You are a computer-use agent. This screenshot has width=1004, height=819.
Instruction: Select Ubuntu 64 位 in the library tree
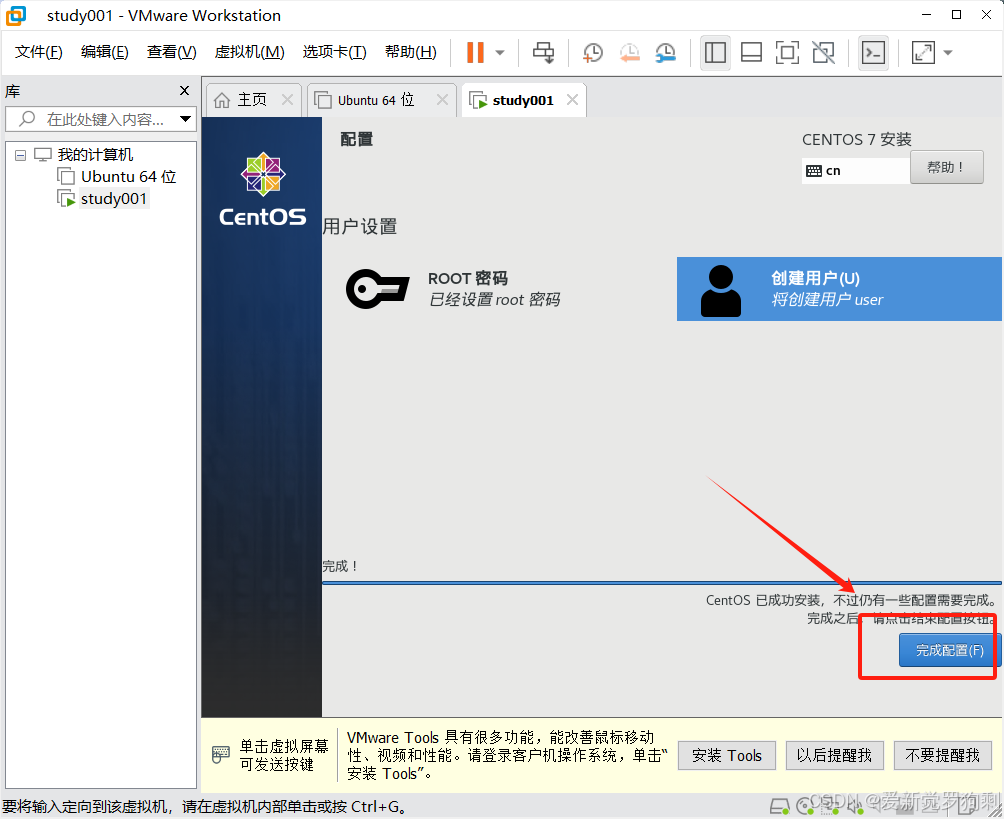tap(128, 176)
